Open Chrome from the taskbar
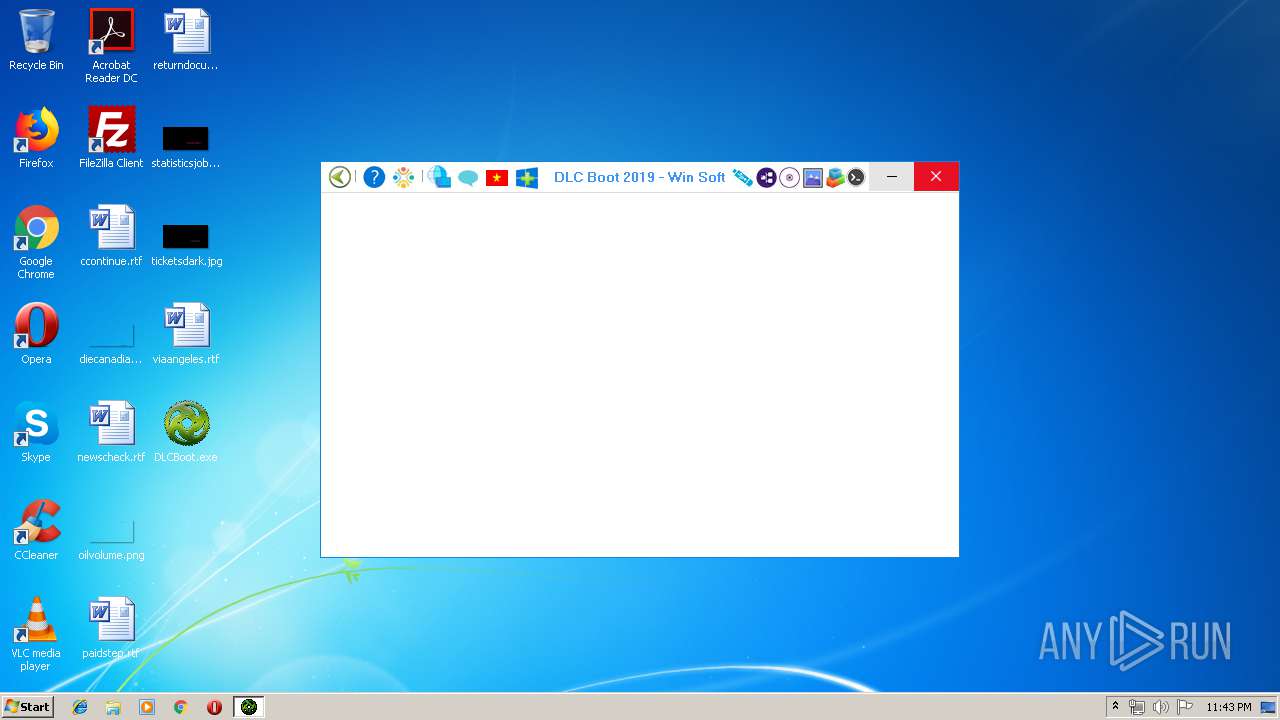The width and height of the screenshot is (1280, 720). (x=180, y=707)
